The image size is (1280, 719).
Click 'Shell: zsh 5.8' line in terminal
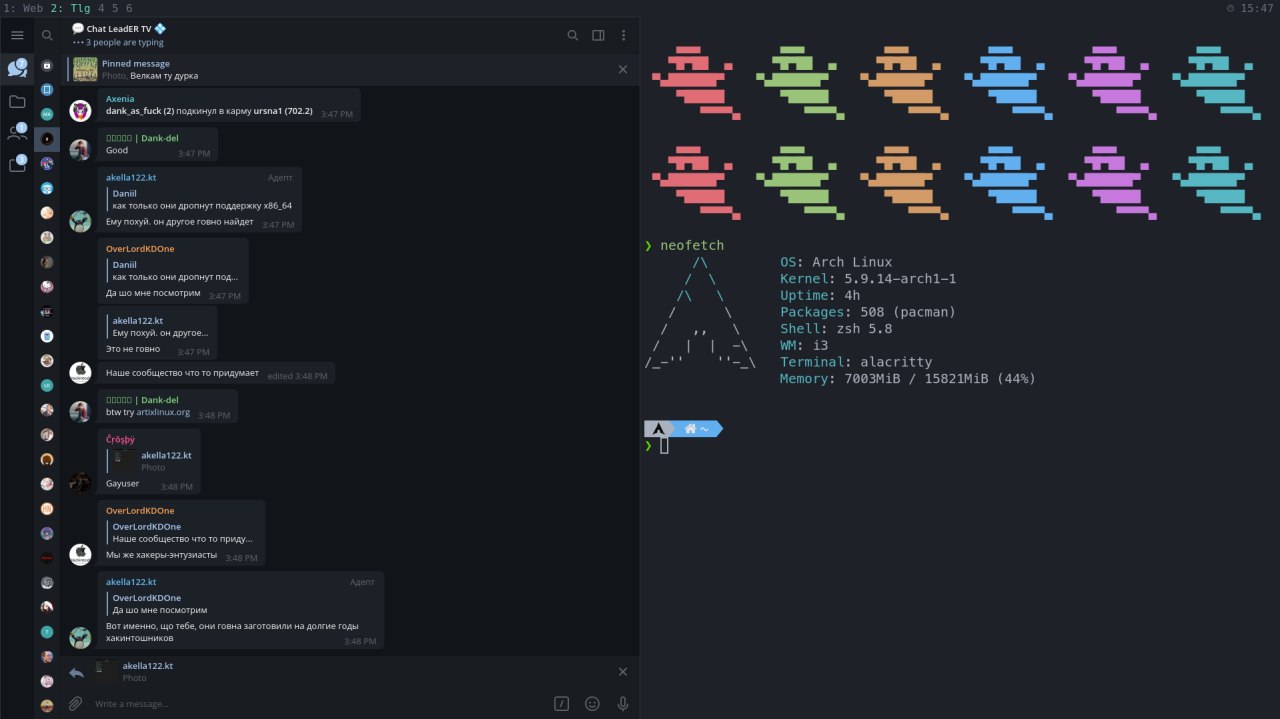point(836,328)
